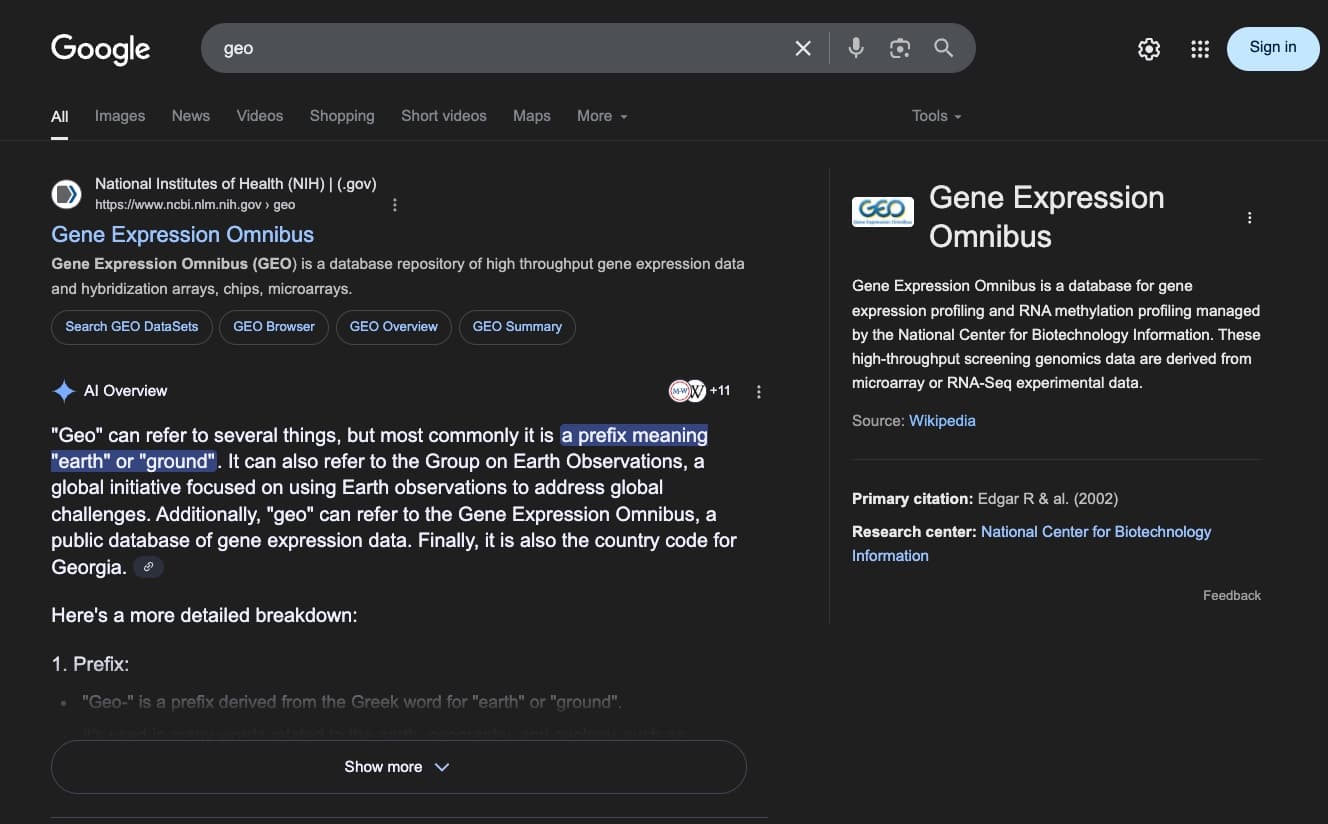Open the Tools dropdown
The image size is (1328, 824).
[936, 116]
